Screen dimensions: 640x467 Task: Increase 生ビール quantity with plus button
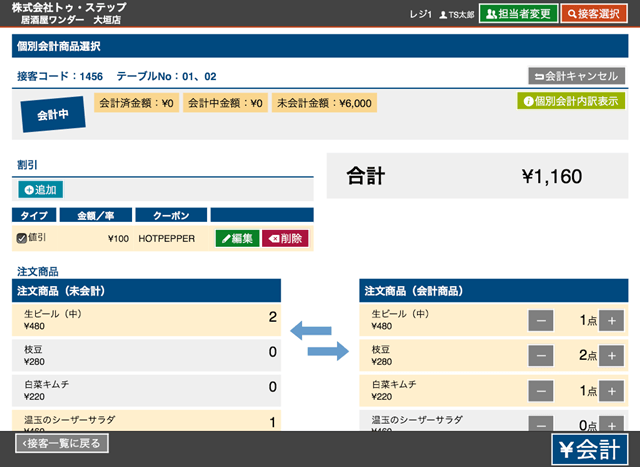(611, 321)
